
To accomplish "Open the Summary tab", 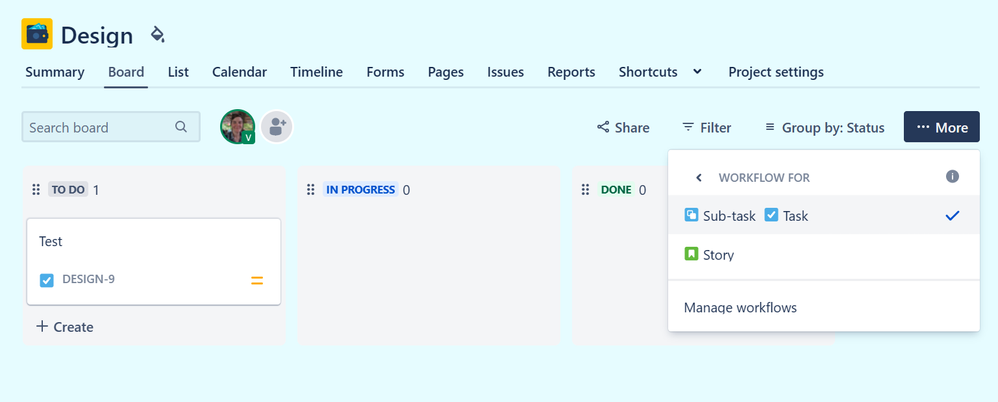I will point(55,72).
